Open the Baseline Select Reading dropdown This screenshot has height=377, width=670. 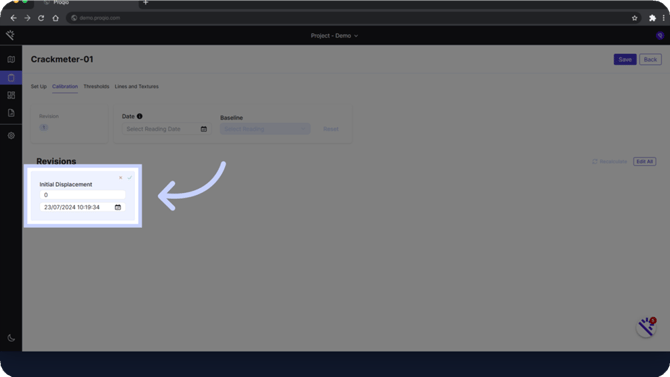point(265,129)
